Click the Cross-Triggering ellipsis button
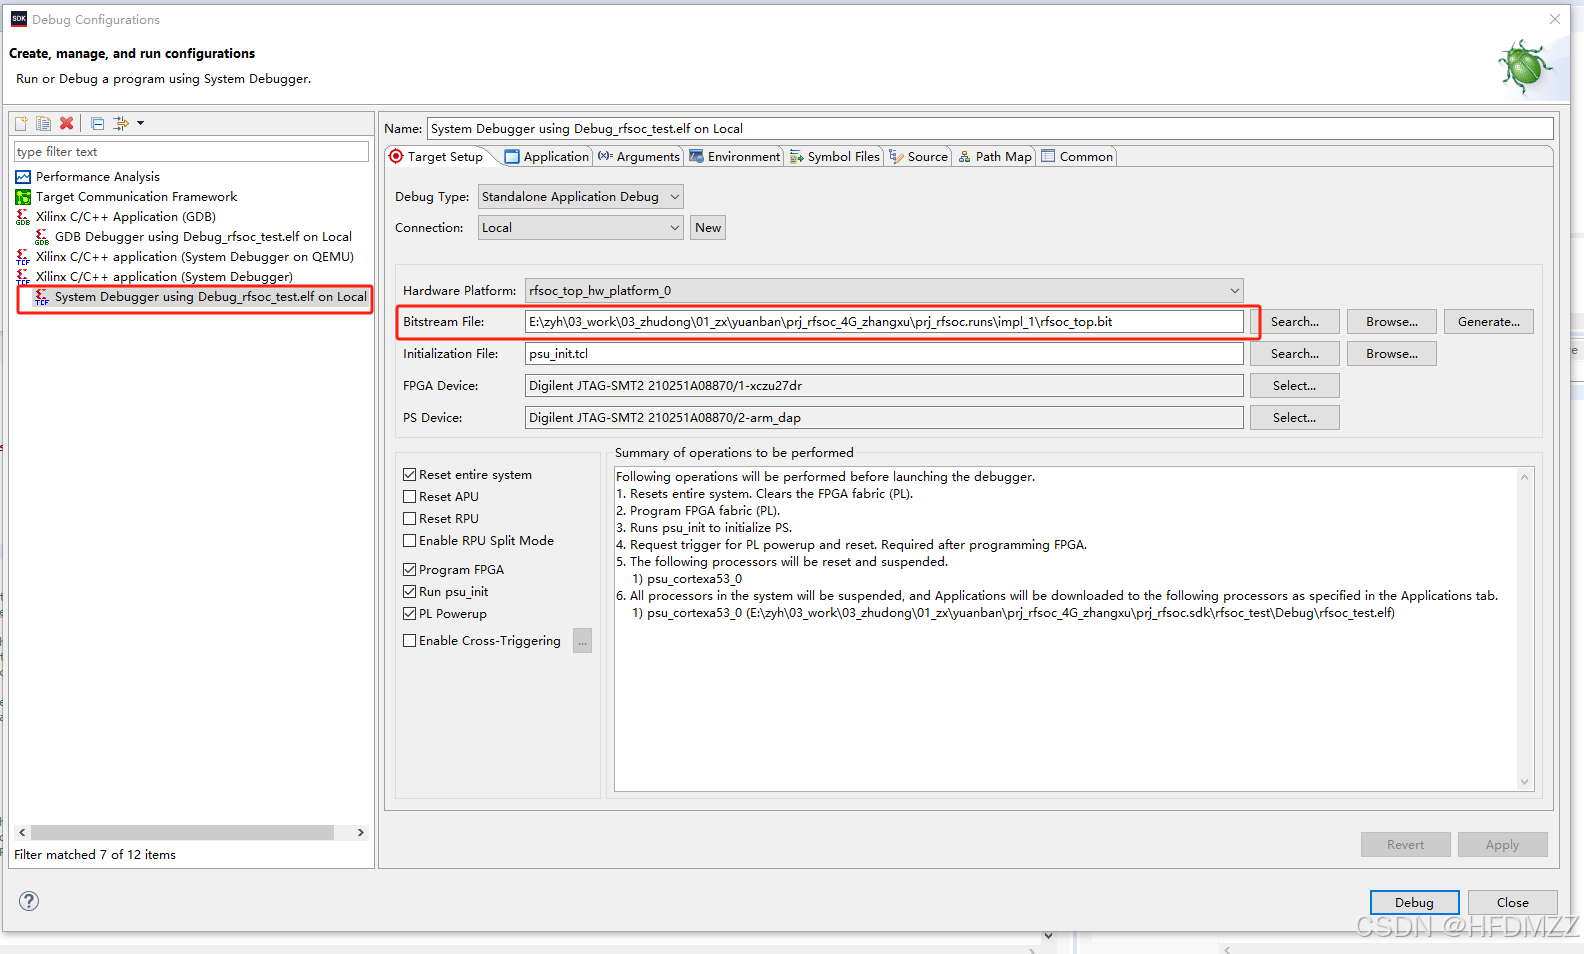 [x=582, y=641]
